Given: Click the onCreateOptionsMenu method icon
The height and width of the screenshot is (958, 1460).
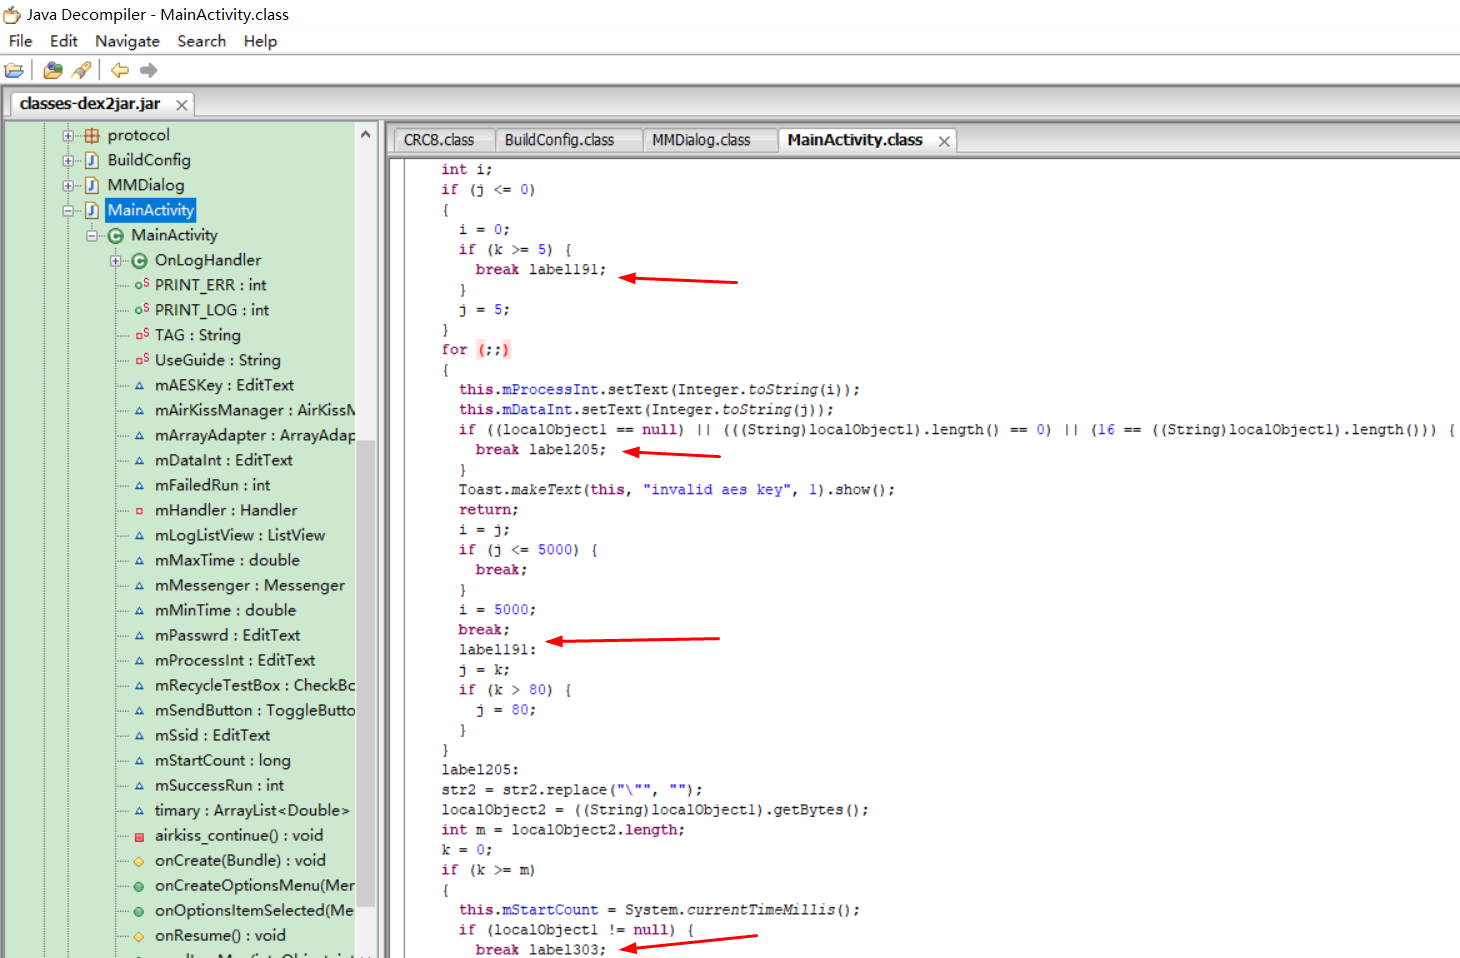Looking at the screenshot, I should click(x=139, y=886).
